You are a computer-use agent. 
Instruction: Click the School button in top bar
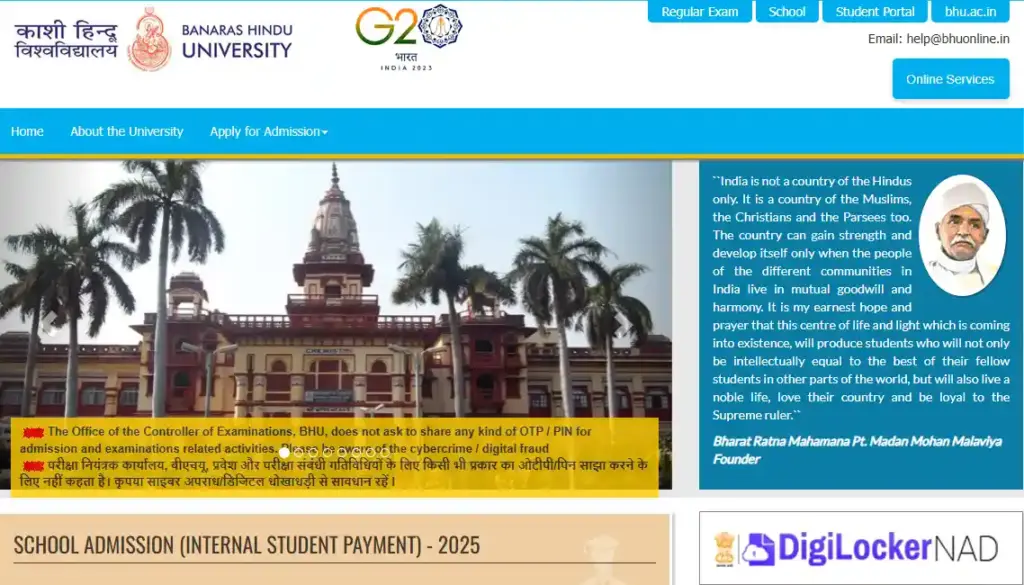pos(787,12)
